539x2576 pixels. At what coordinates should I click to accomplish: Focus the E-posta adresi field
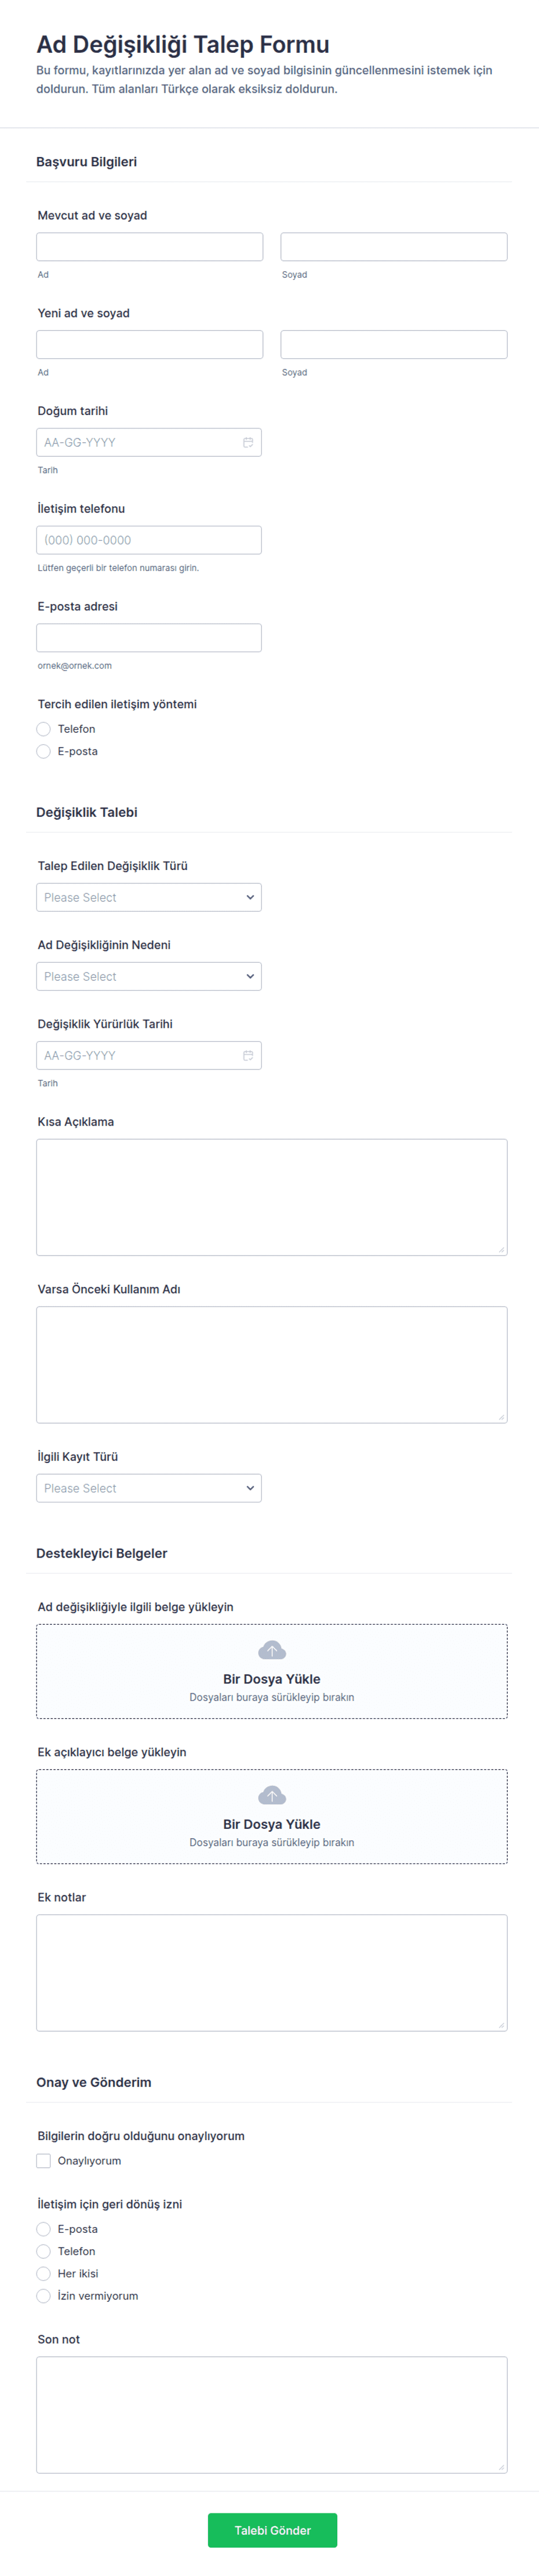pos(149,638)
